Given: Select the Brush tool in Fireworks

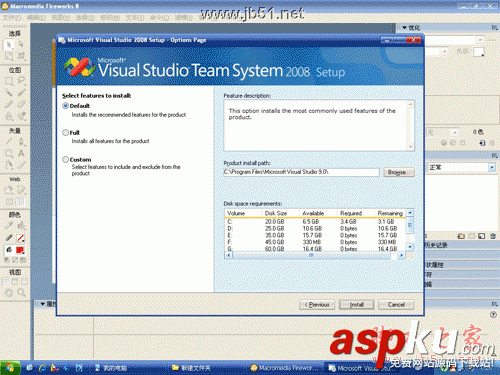Looking at the screenshot, I should pyautogui.click(x=21, y=93).
